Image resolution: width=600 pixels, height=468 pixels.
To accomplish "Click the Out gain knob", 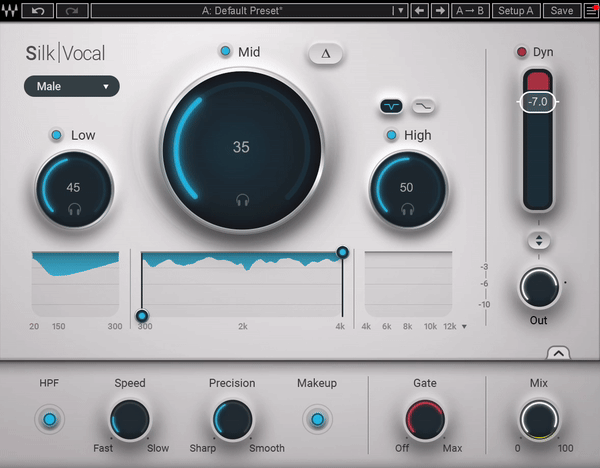I will [539, 288].
